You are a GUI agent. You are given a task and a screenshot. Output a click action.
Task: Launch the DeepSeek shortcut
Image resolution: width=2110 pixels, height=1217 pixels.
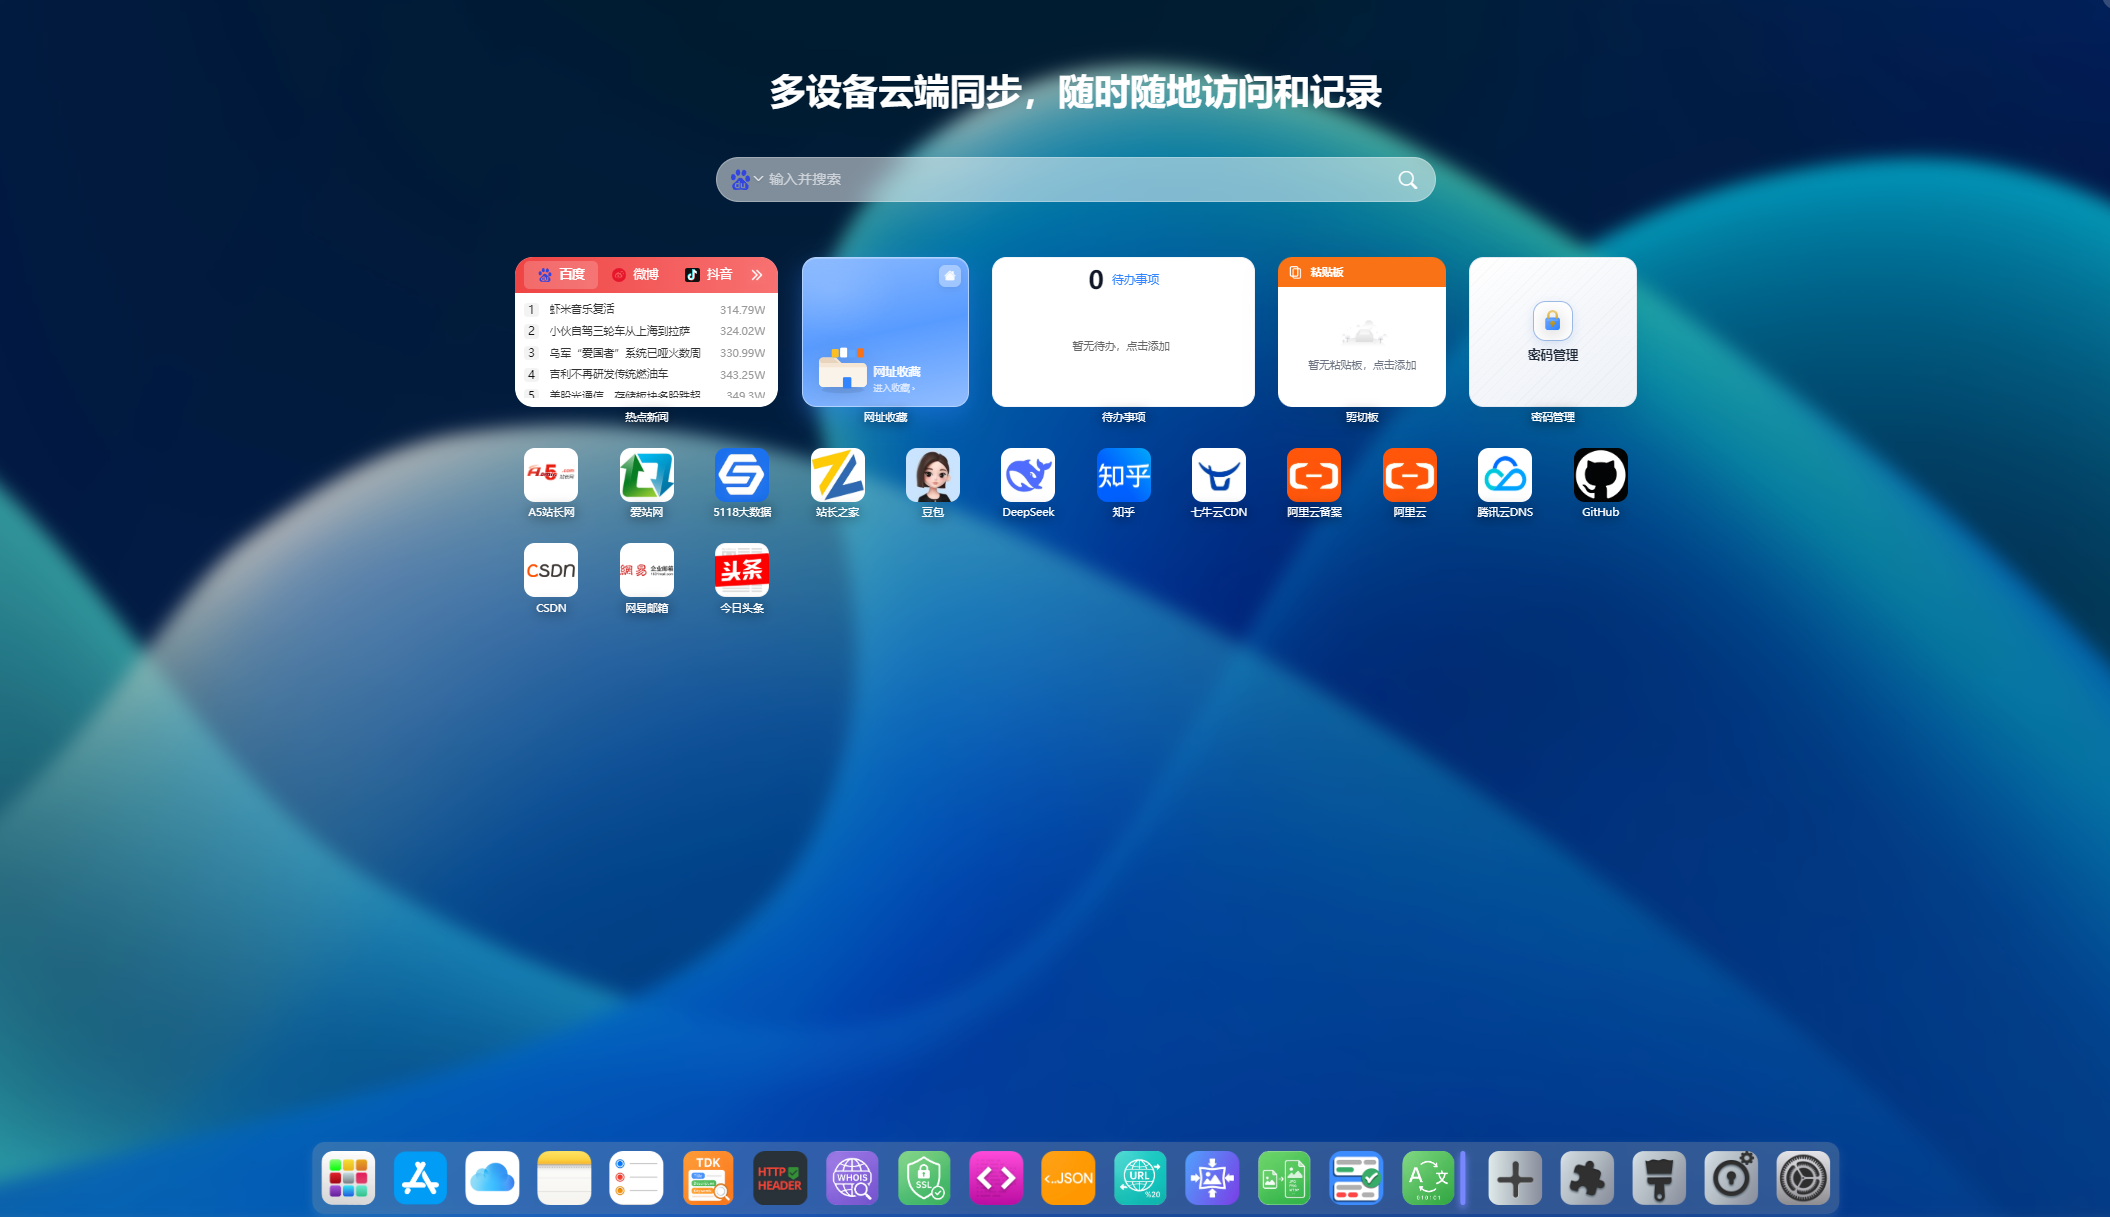pos(1028,475)
